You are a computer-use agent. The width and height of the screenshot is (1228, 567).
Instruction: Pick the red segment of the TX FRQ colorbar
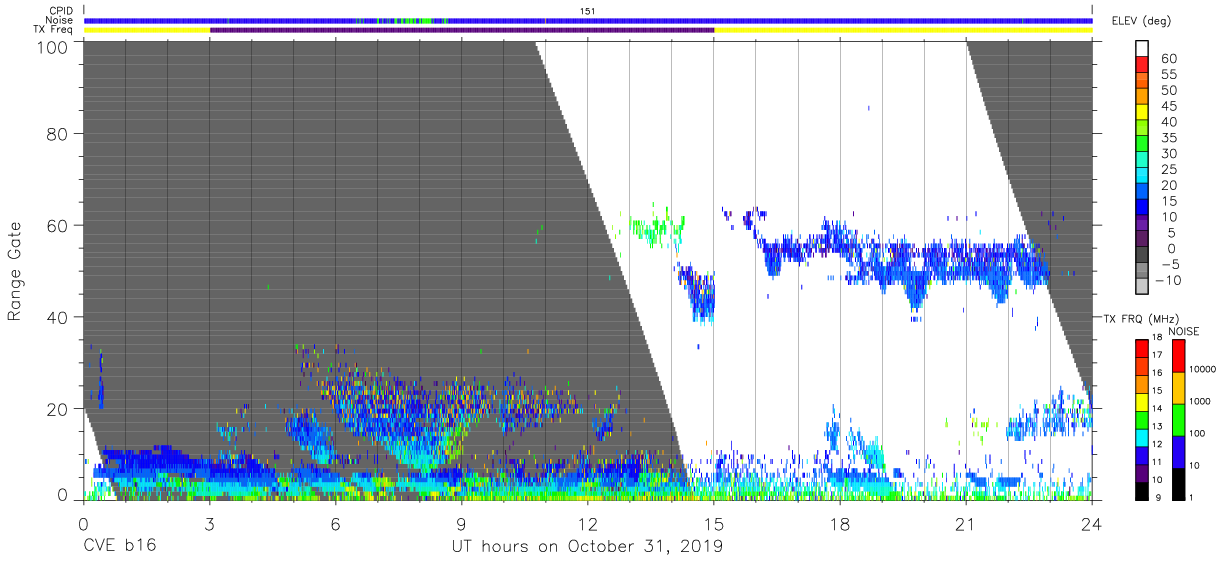[x=1142, y=348]
